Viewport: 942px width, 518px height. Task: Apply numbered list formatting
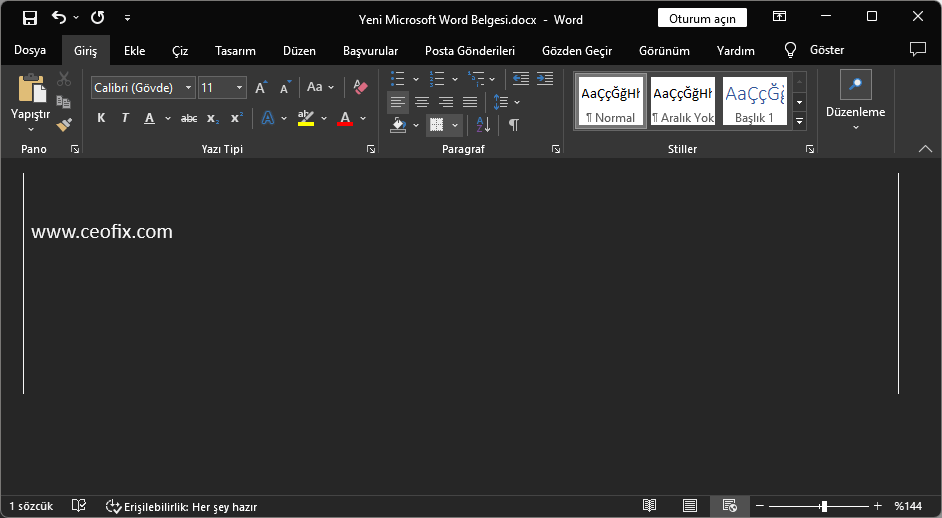point(437,79)
